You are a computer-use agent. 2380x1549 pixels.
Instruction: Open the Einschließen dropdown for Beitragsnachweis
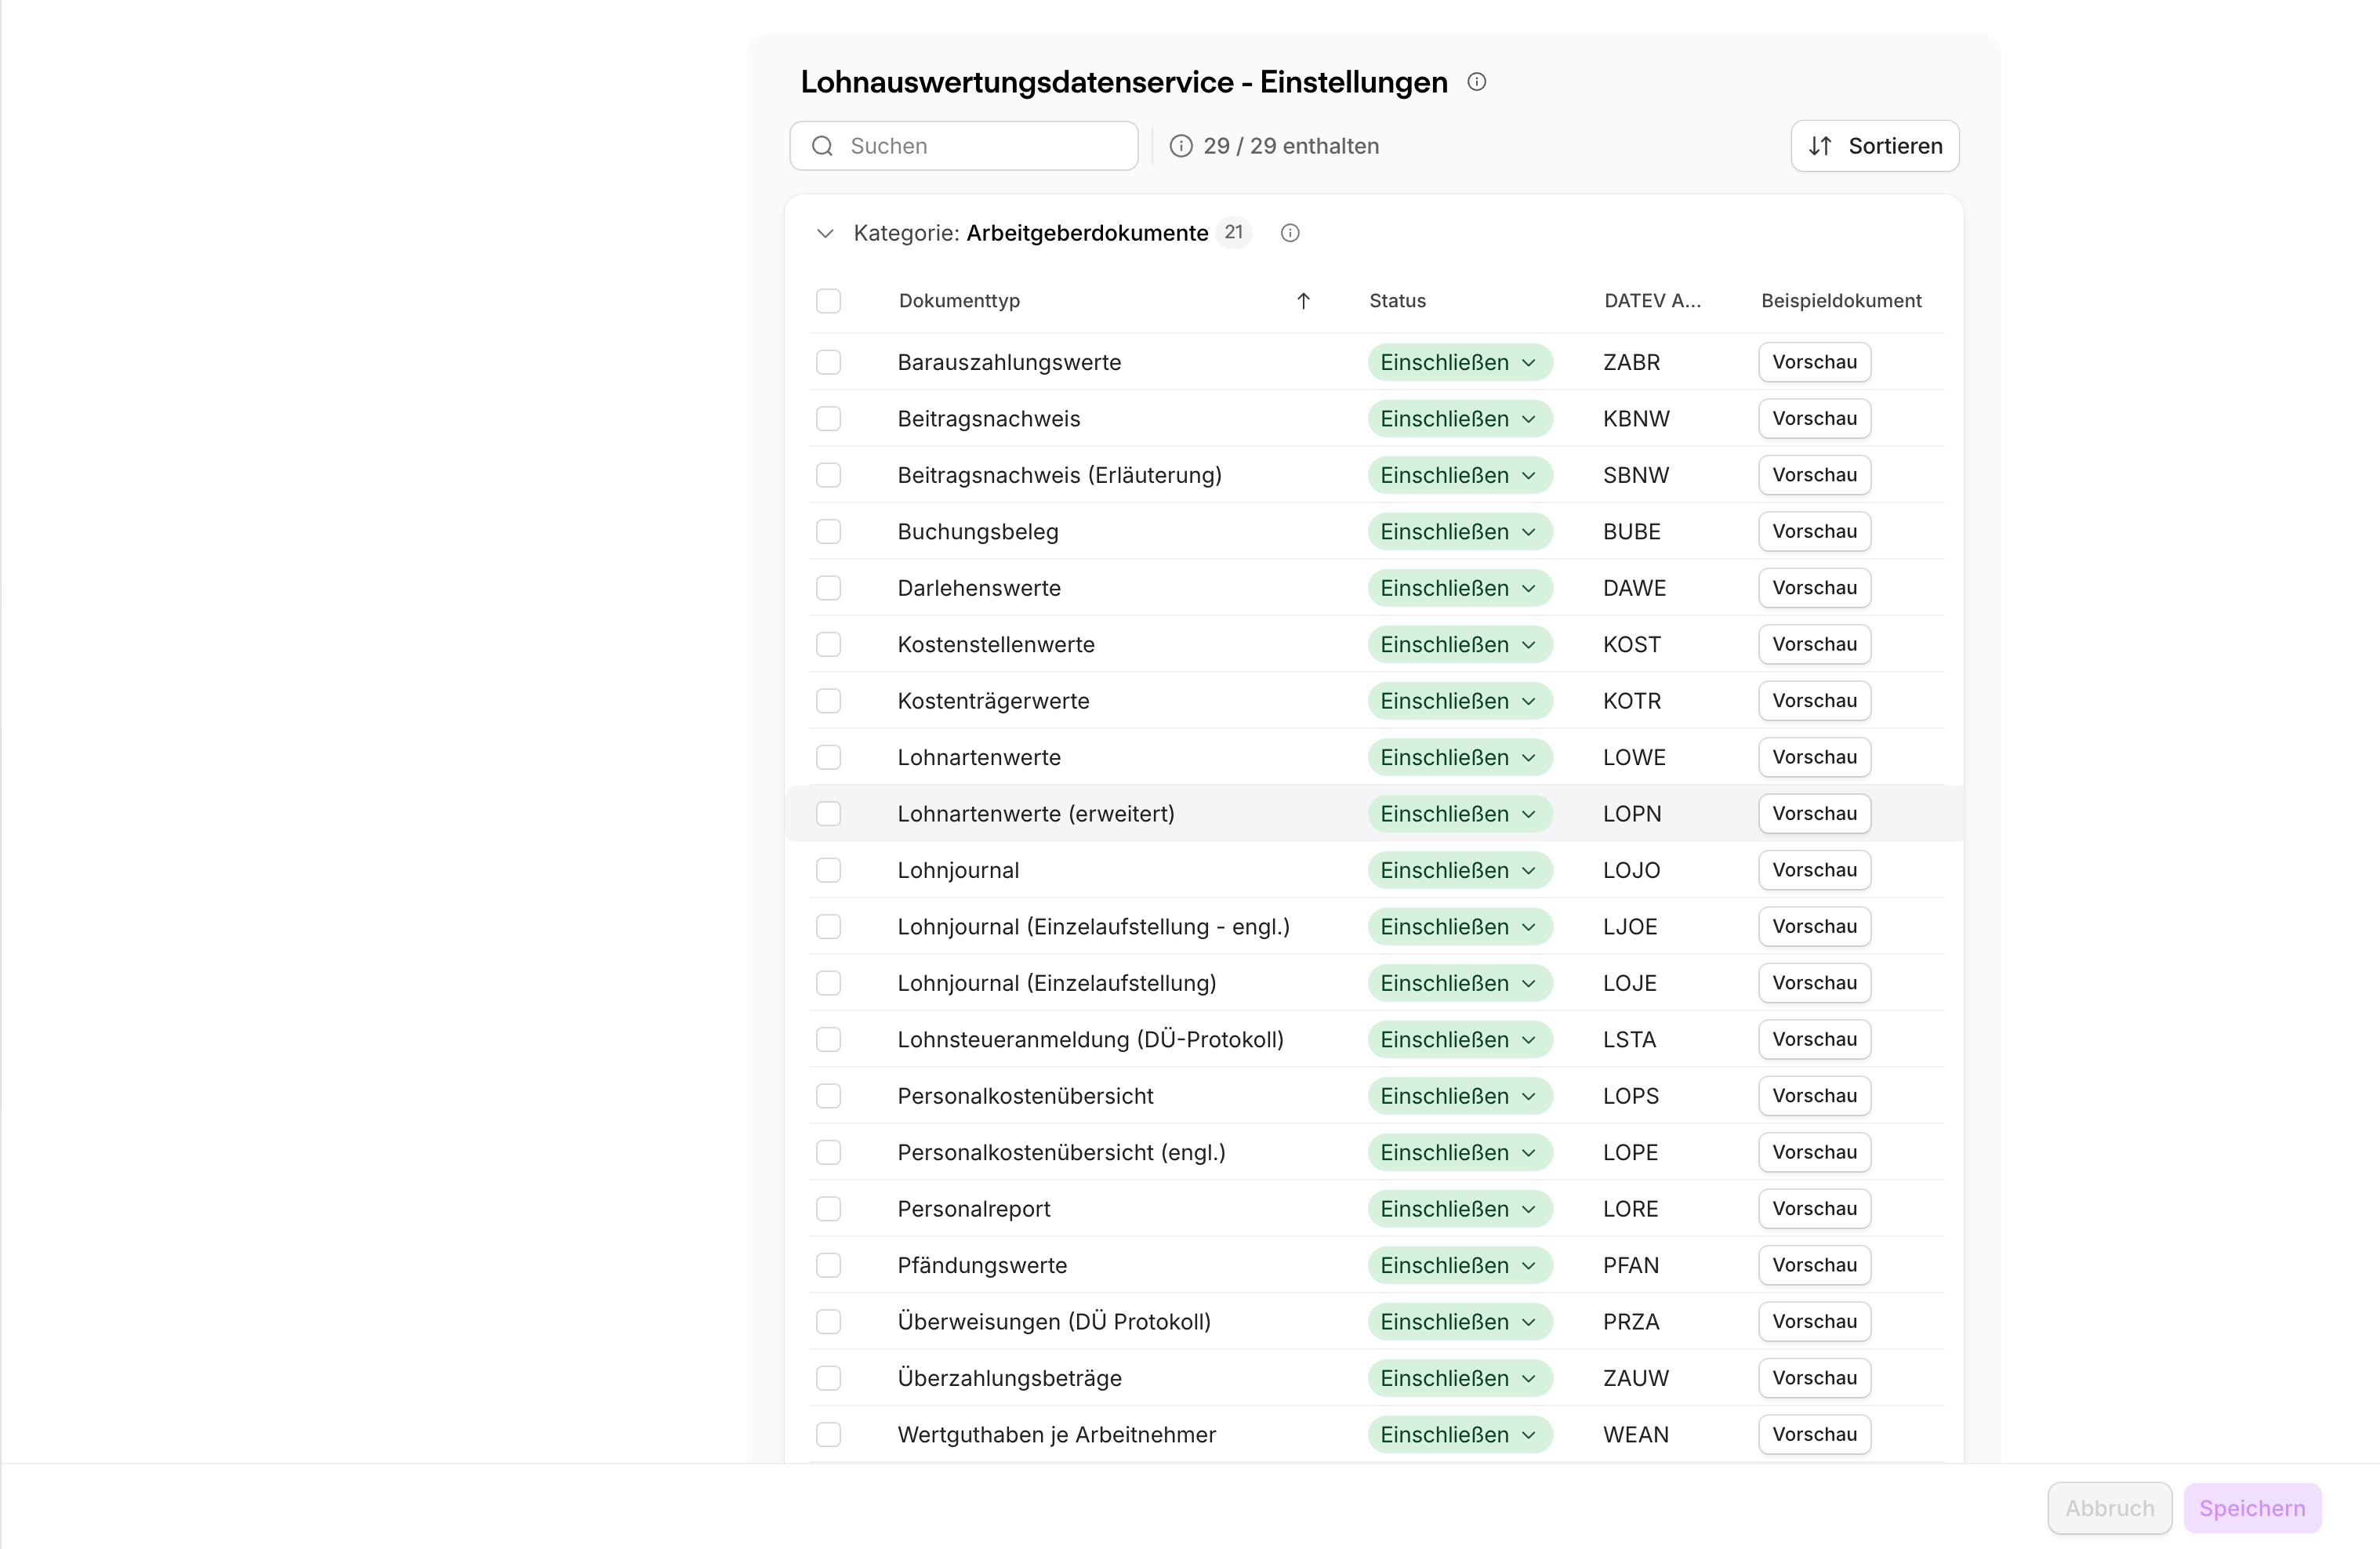1460,419
